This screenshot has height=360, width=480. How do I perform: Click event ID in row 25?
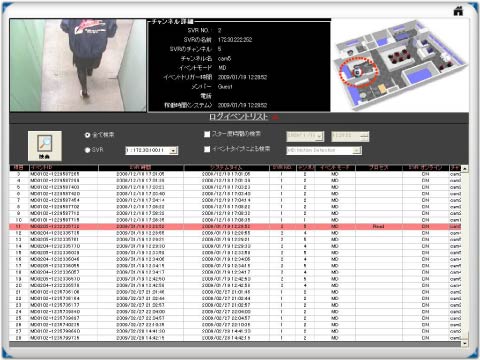click(x=55, y=318)
